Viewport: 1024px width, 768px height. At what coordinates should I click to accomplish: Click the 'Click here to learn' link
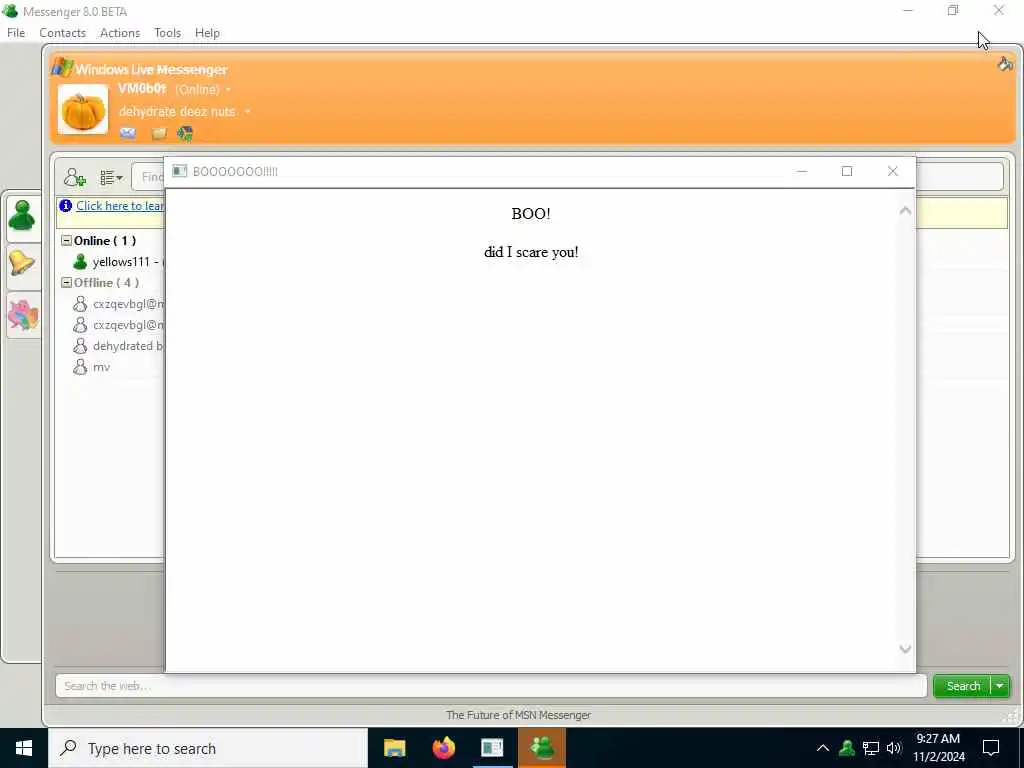(x=120, y=206)
